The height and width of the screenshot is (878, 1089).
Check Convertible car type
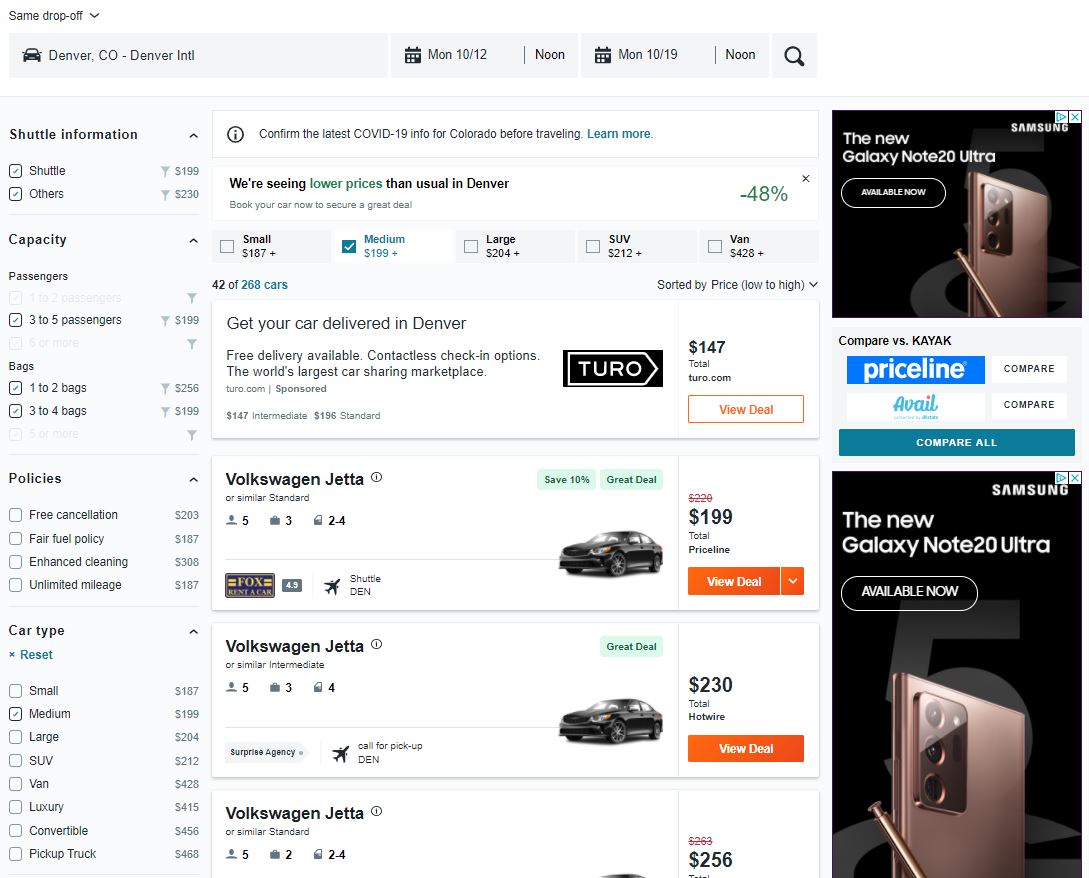click(15, 831)
